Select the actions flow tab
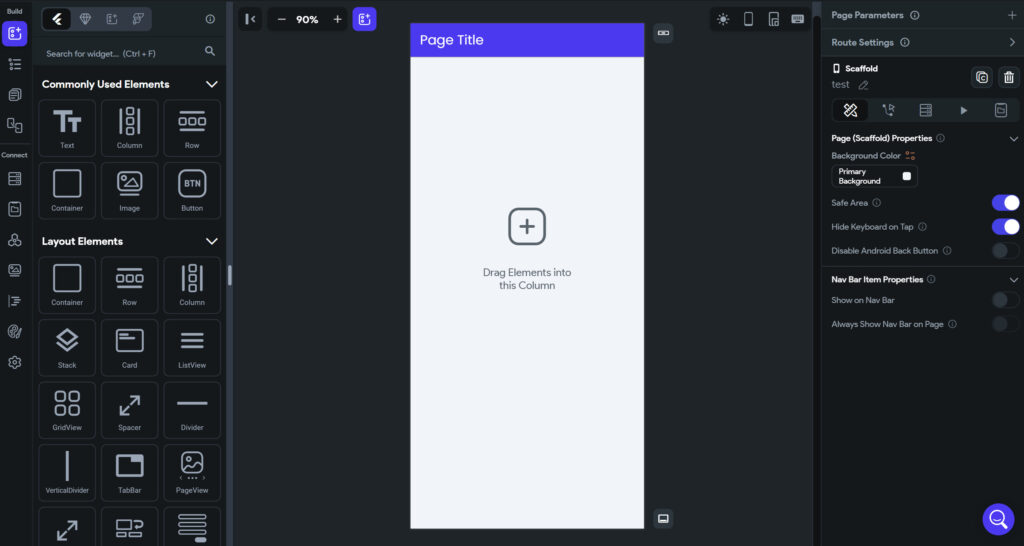This screenshot has height=546, width=1024. coord(888,110)
